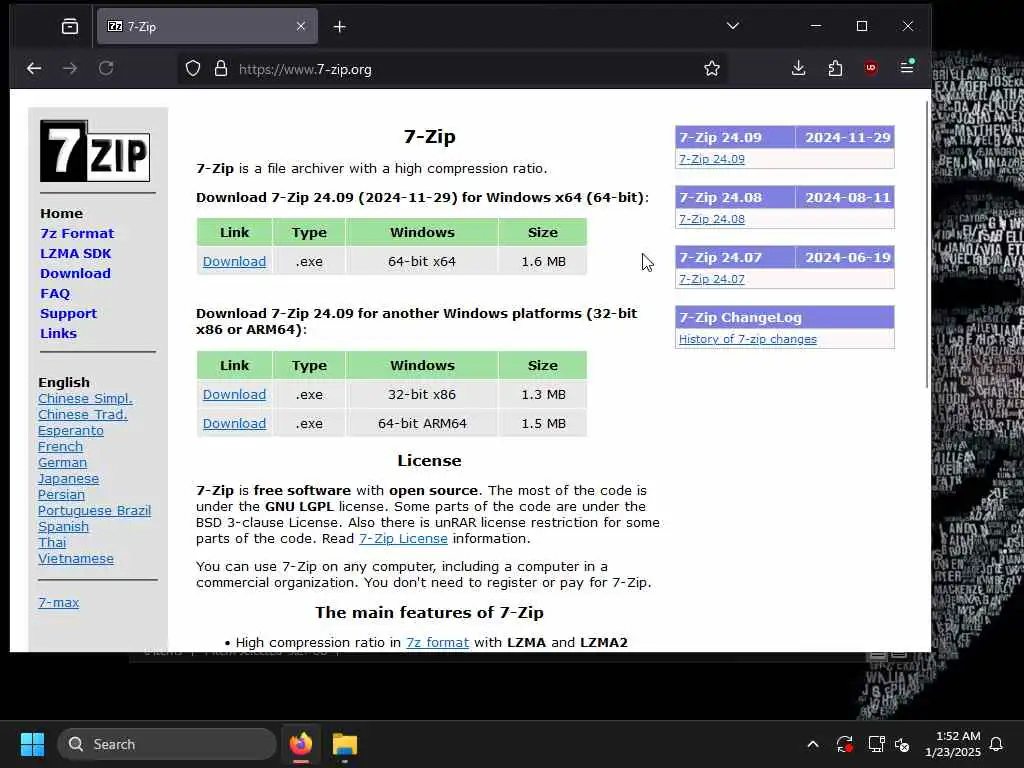Open the notifications bell icon
The width and height of the screenshot is (1024, 768).
(997, 744)
